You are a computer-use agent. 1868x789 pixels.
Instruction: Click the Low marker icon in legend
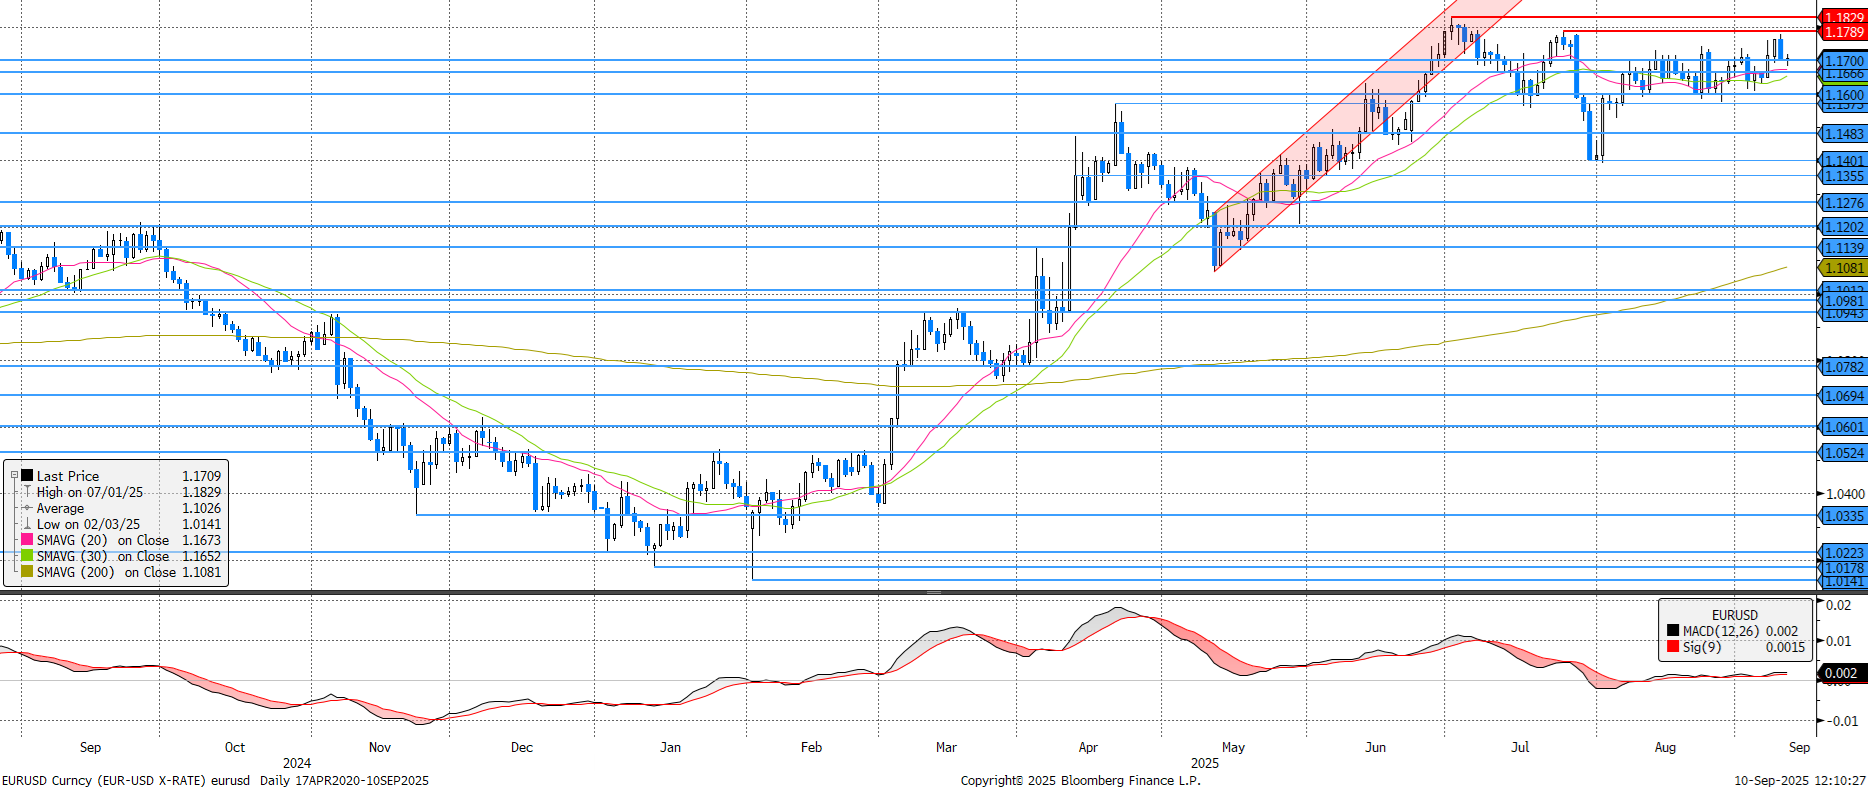click(x=27, y=524)
